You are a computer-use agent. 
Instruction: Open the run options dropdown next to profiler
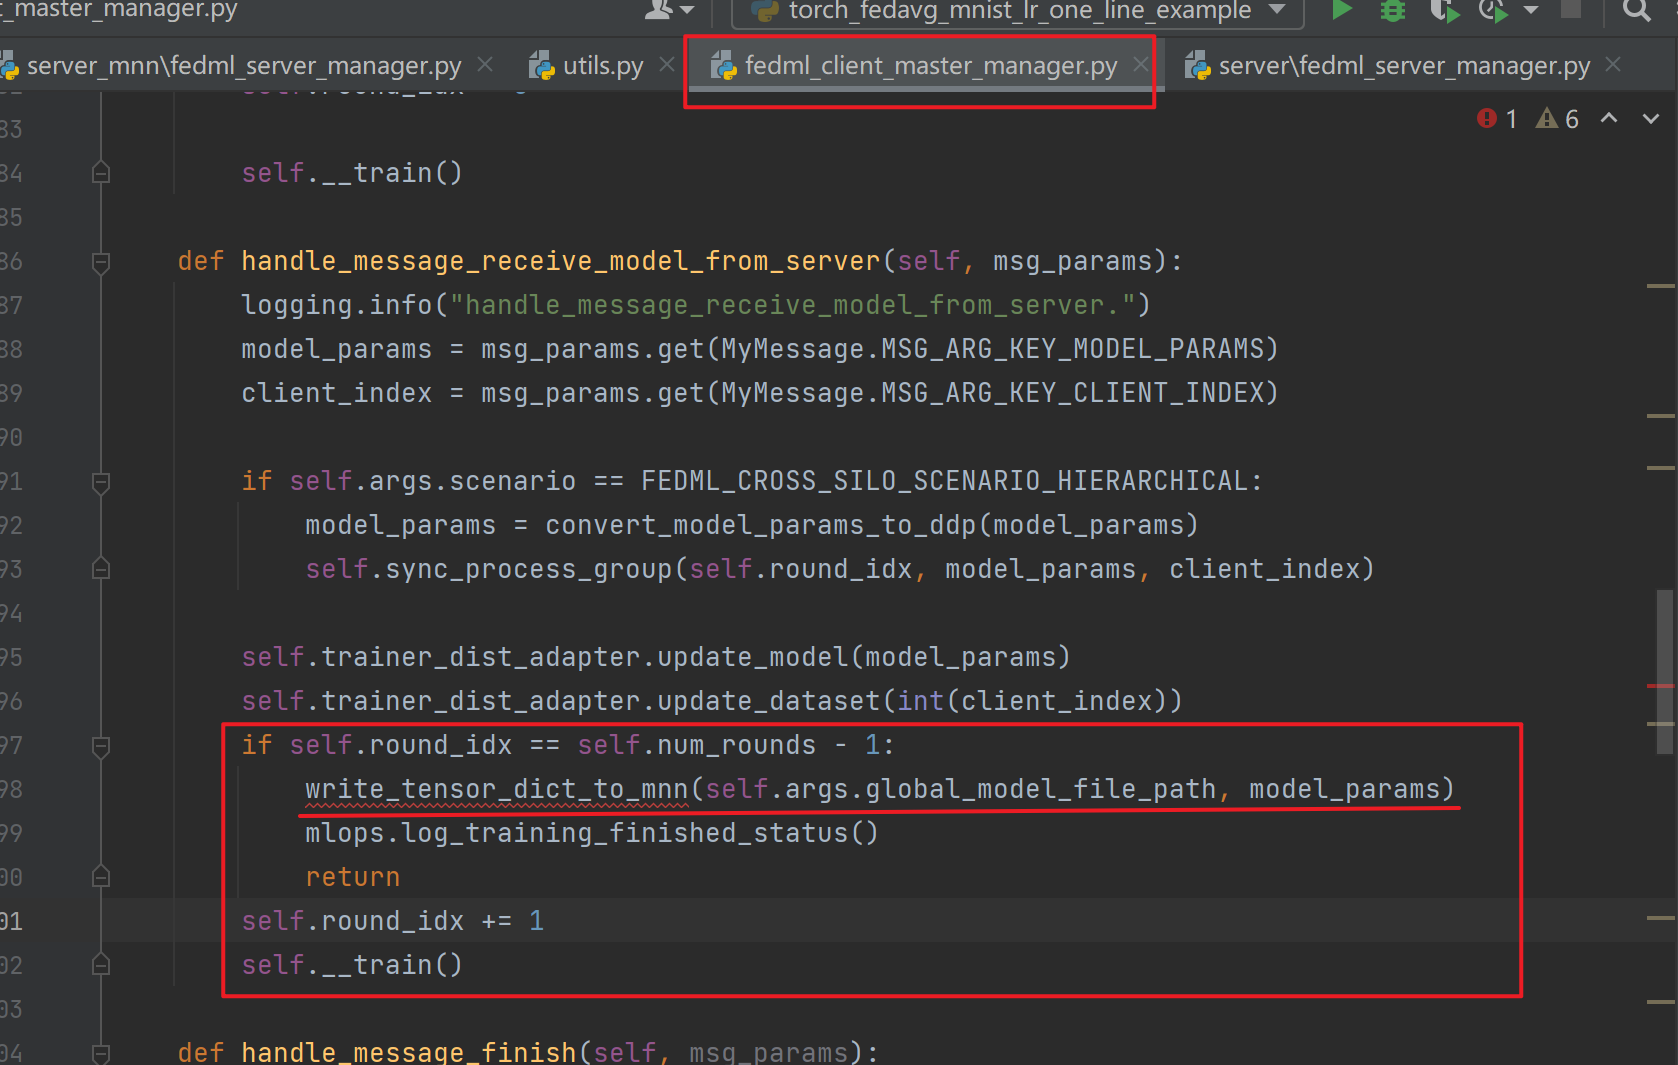(1532, 12)
